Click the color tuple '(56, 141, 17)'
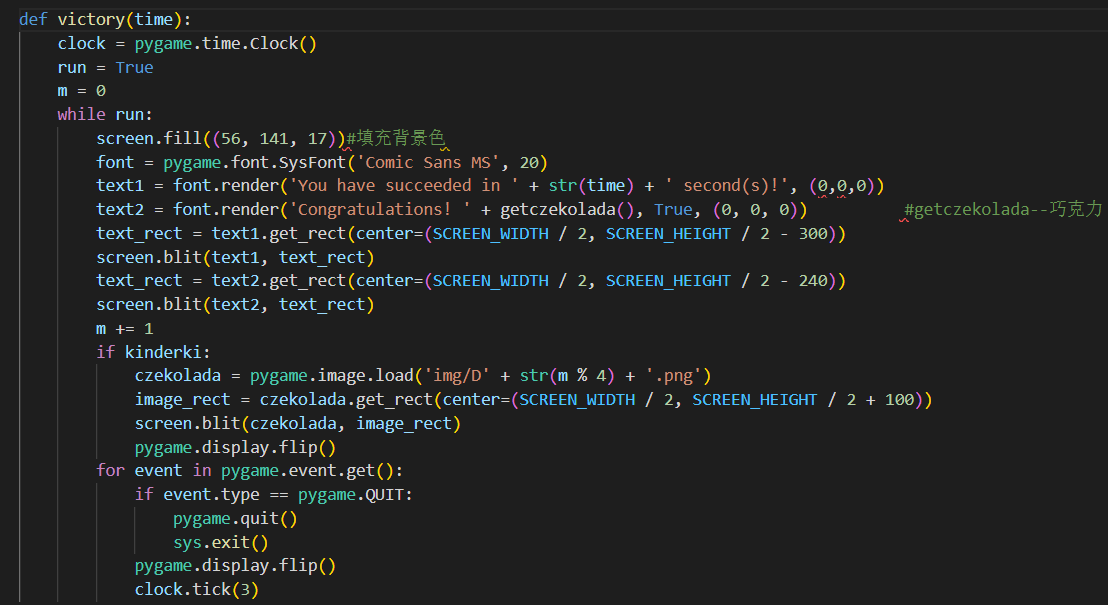This screenshot has width=1108, height=605. (x=273, y=138)
